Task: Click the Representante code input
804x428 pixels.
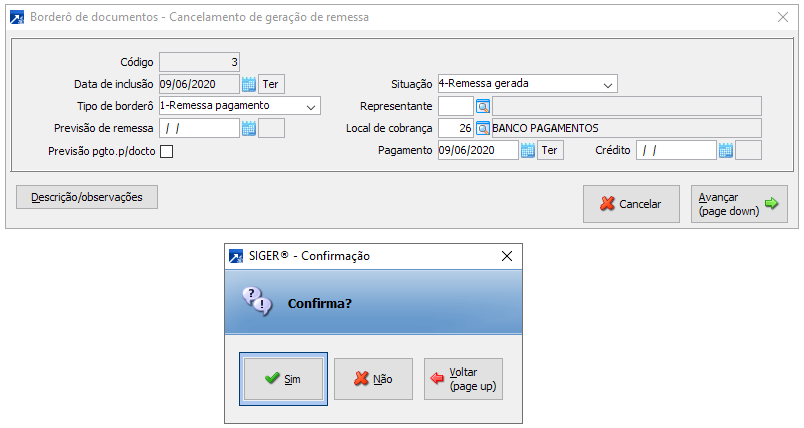Action: point(456,106)
